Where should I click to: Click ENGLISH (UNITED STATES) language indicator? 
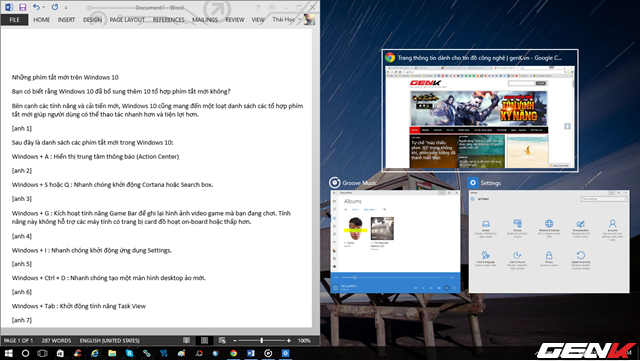pos(109,341)
